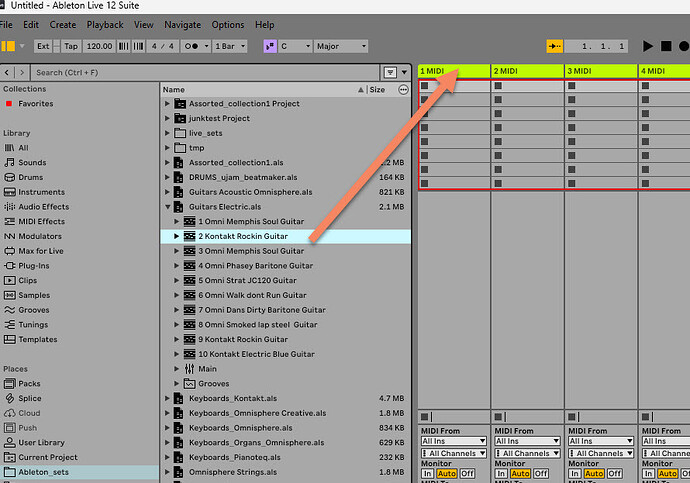Select Favorites collection
Screen dimensions: 690x483
coord(36,104)
